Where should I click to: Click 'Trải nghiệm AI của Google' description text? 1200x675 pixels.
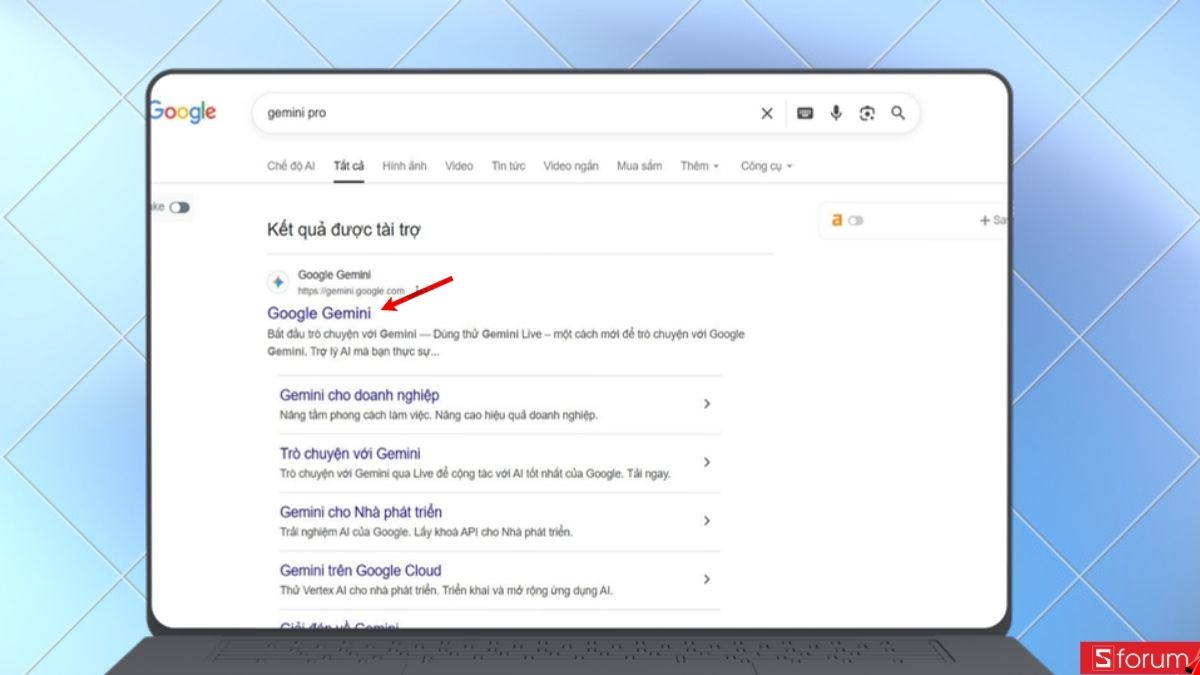point(426,532)
